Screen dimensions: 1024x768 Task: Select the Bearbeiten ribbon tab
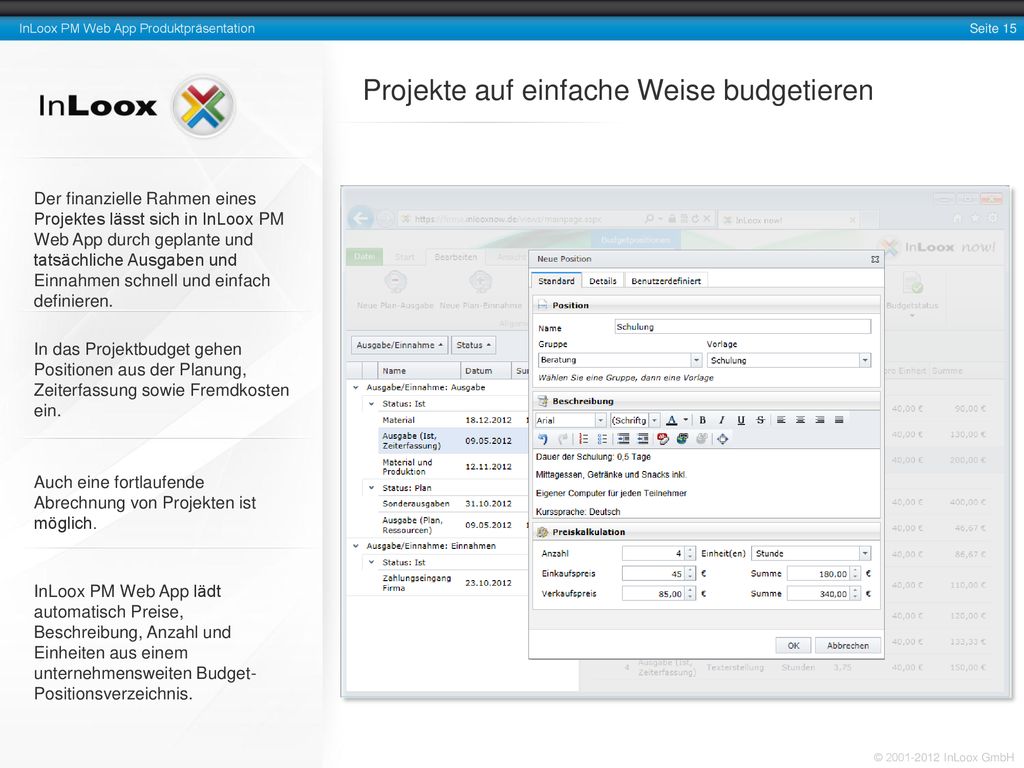tap(455, 257)
